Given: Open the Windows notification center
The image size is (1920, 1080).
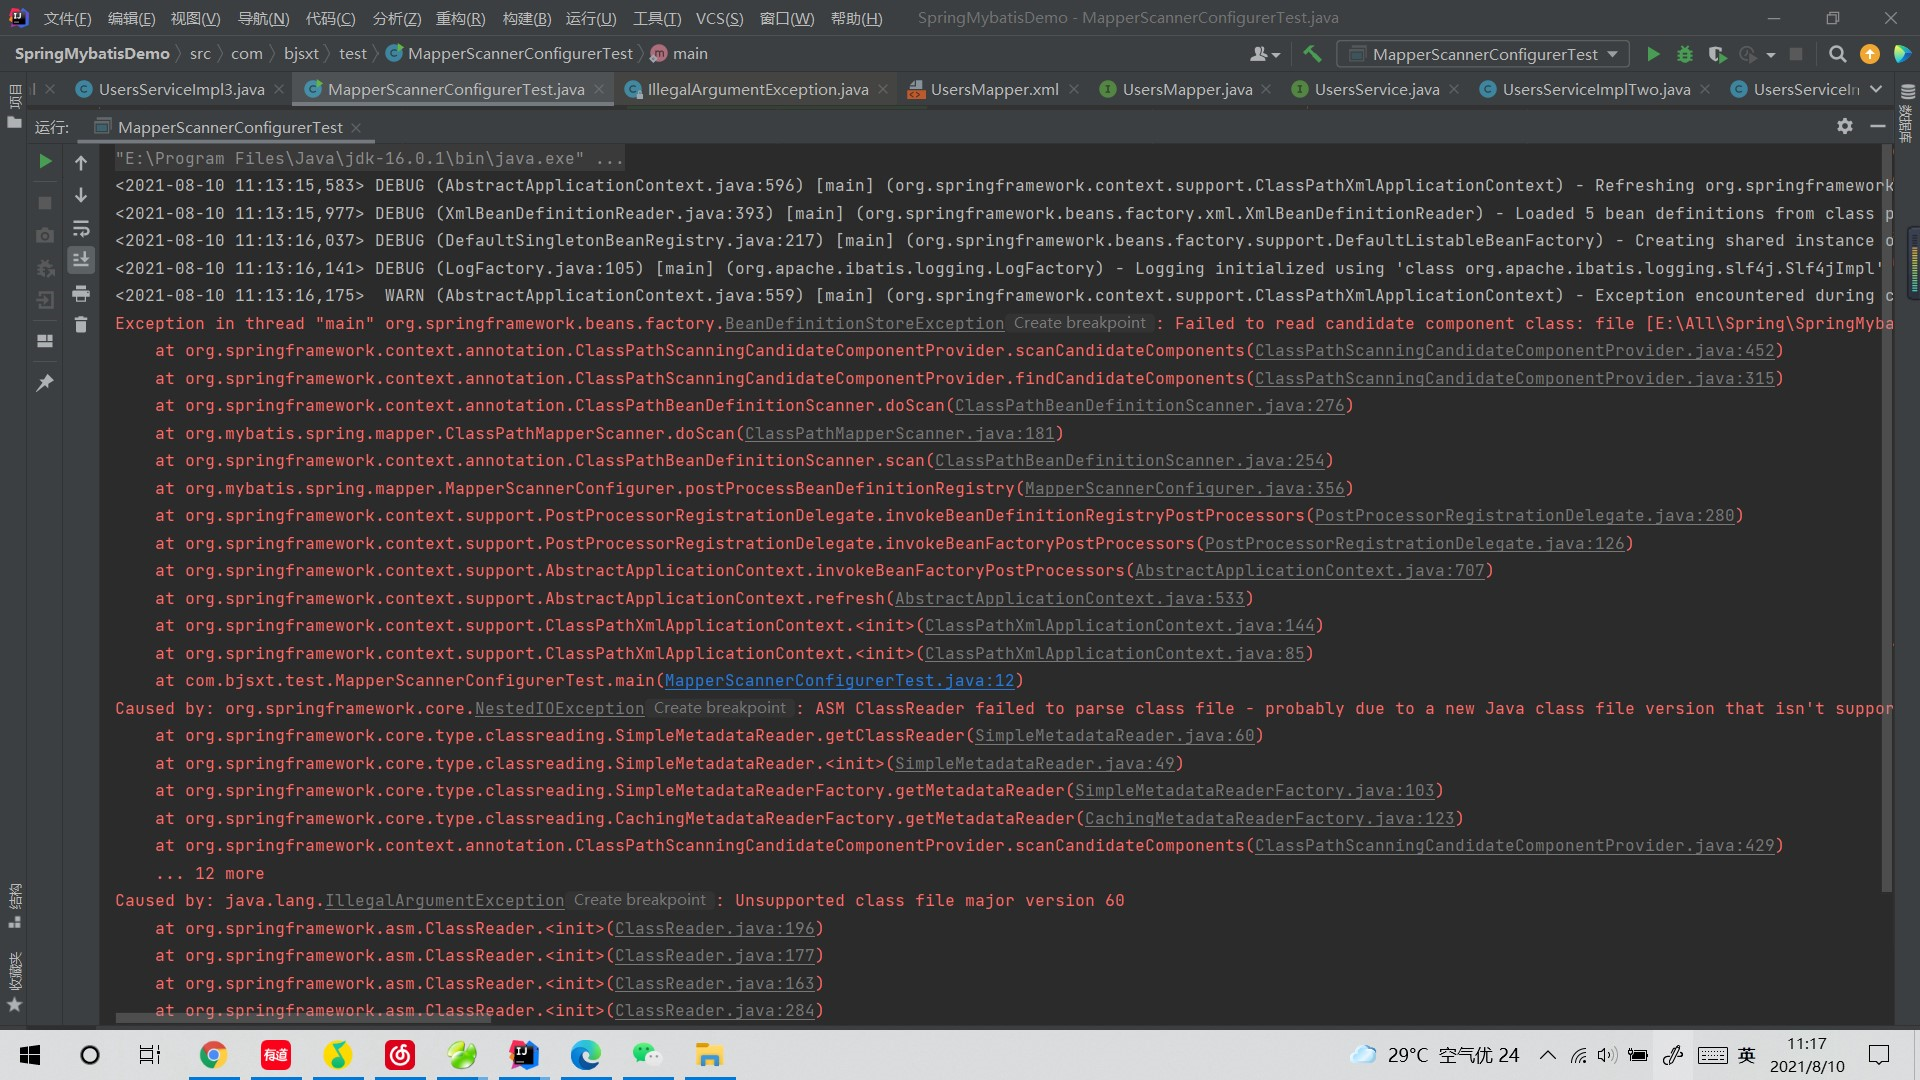Looking at the screenshot, I should pyautogui.click(x=1879, y=1055).
